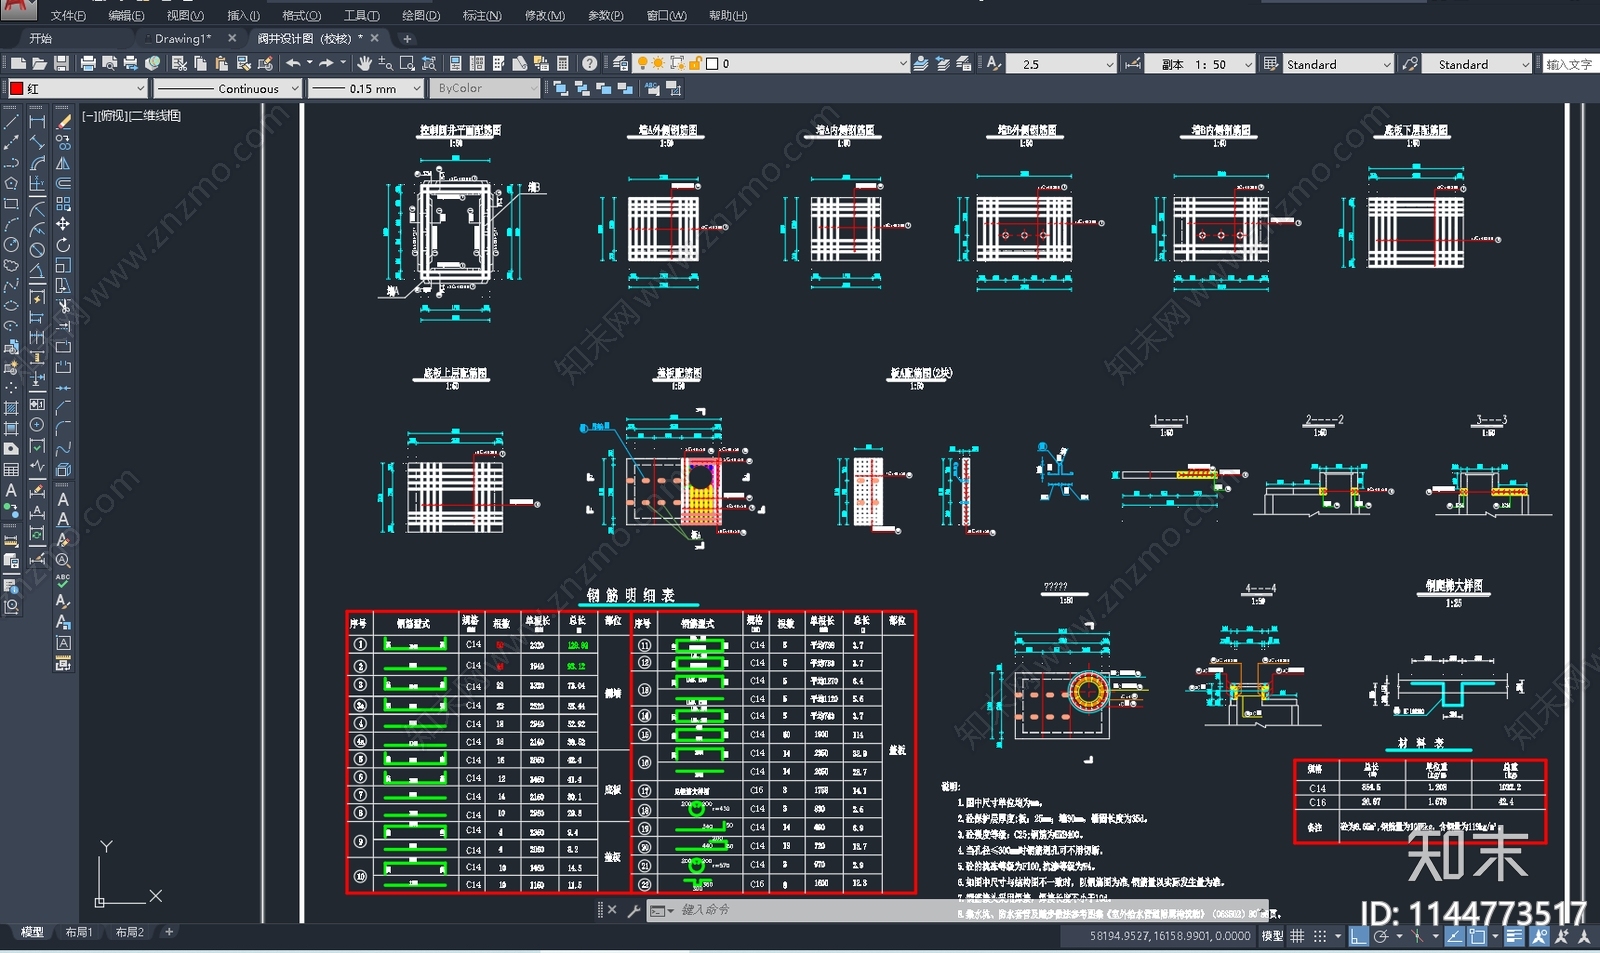Click the Help question mark icon

(589, 63)
